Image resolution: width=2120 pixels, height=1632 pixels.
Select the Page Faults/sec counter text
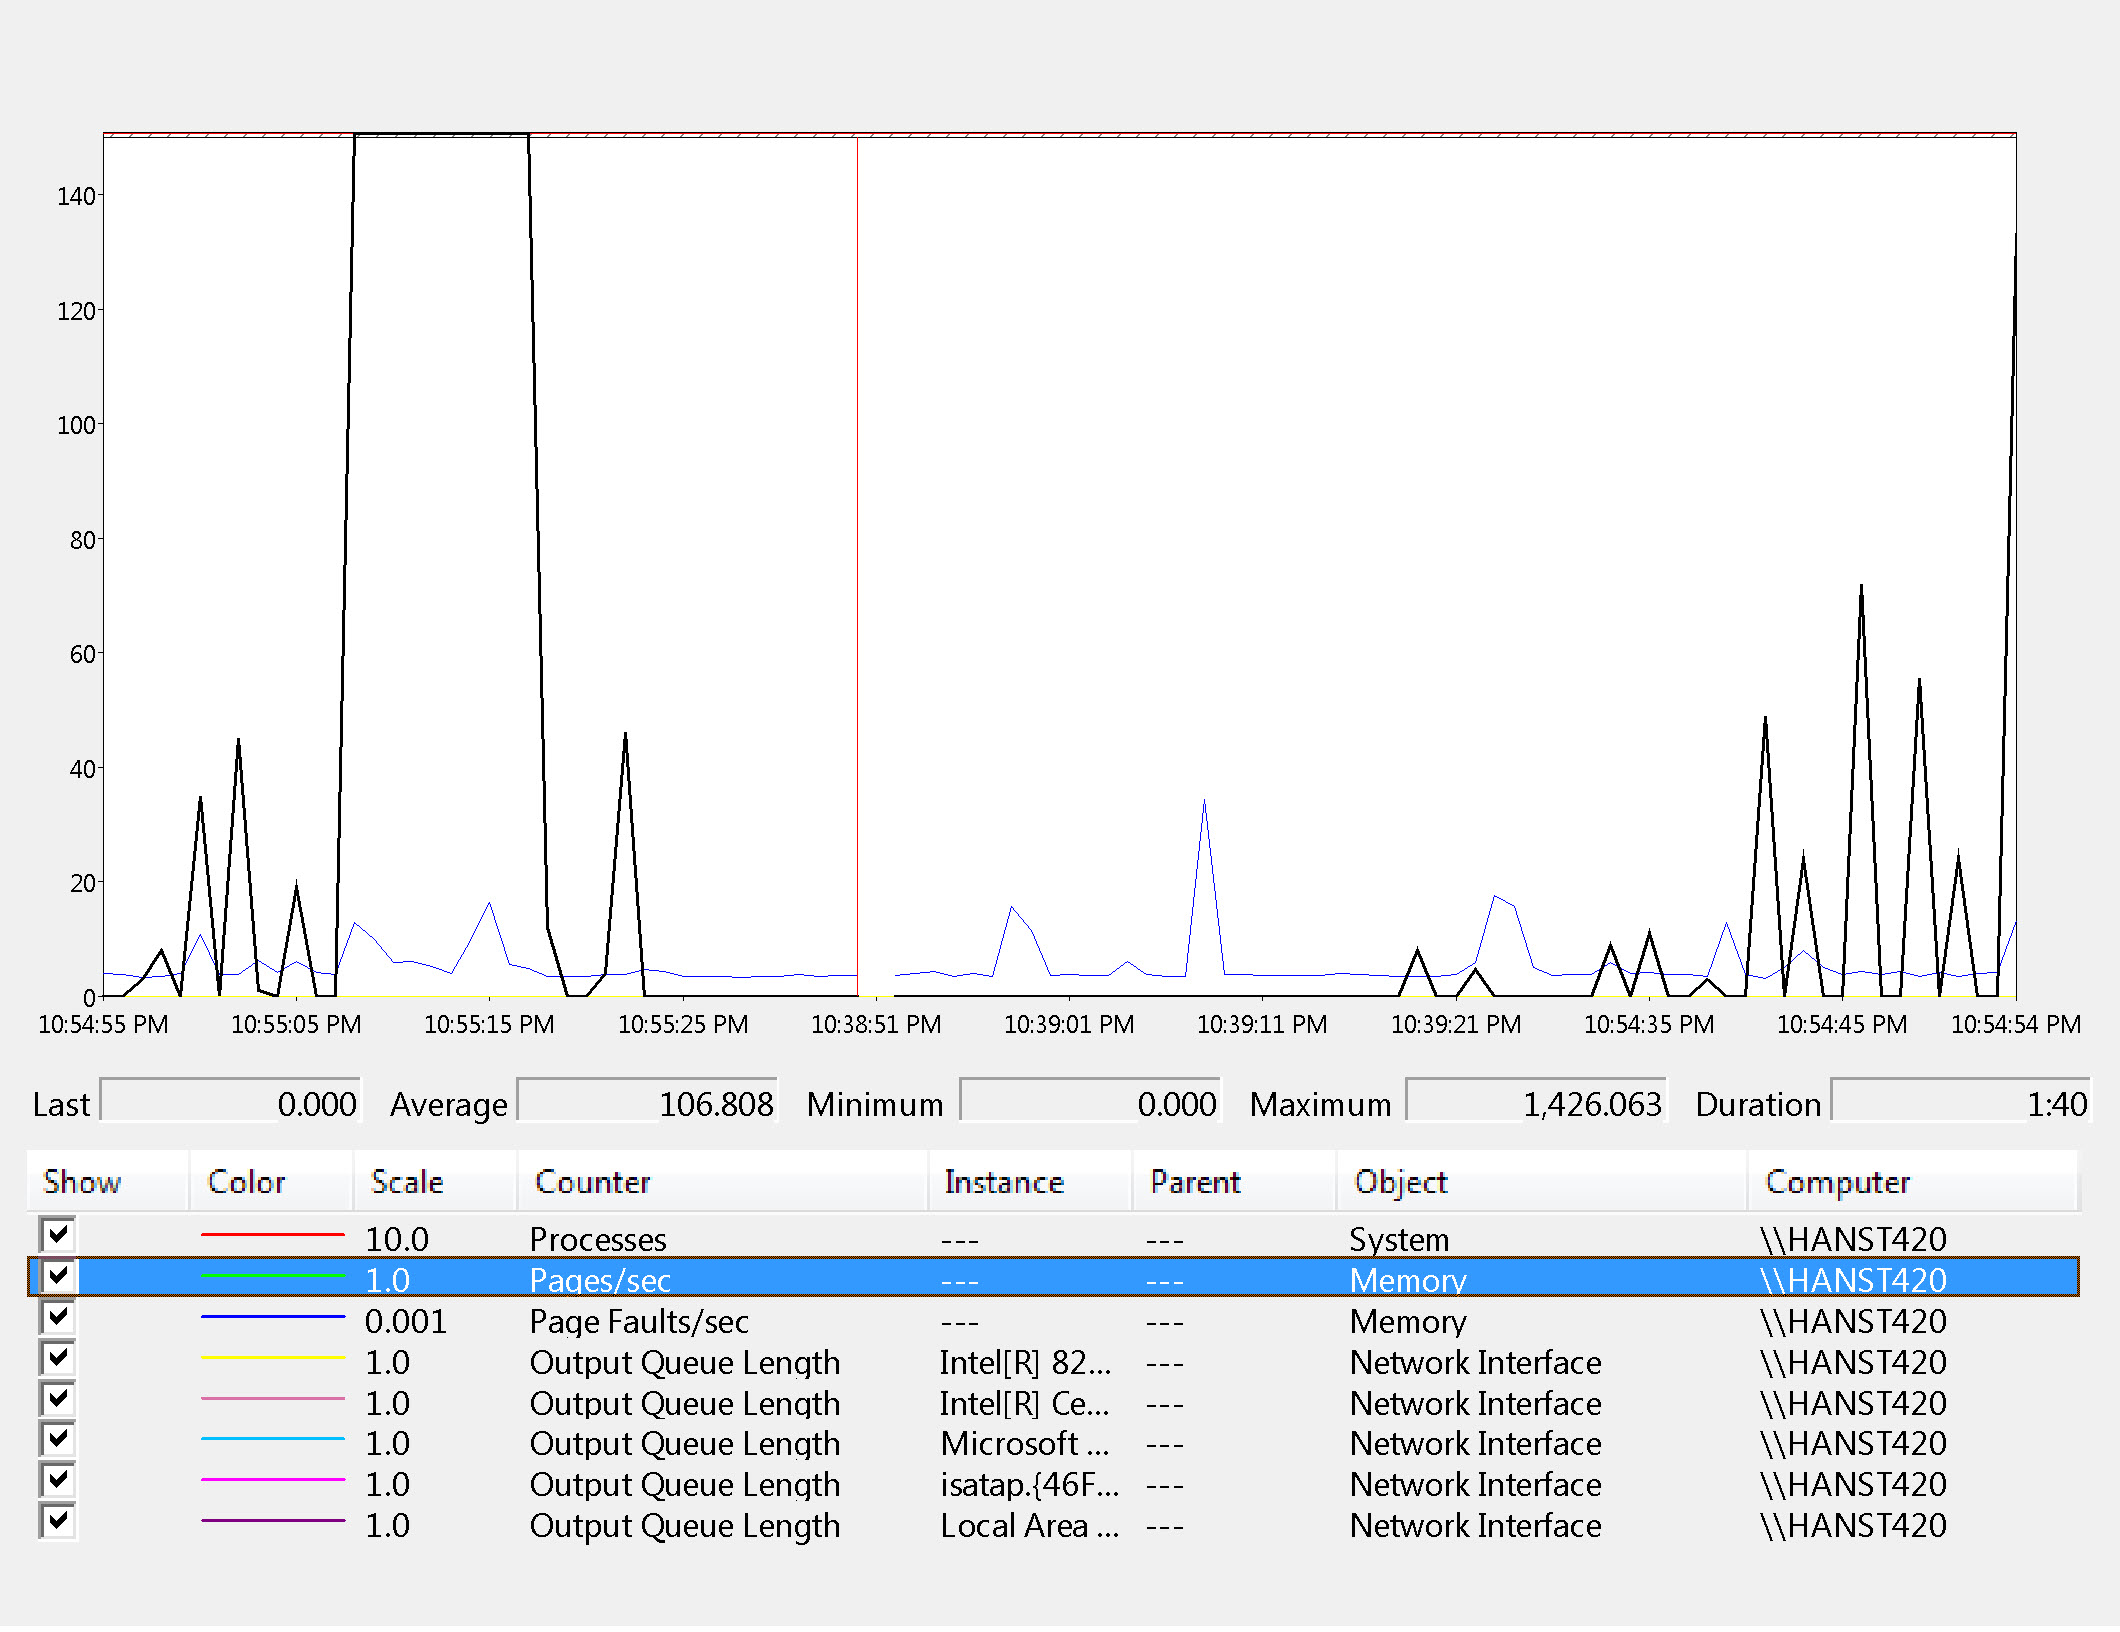point(639,1322)
